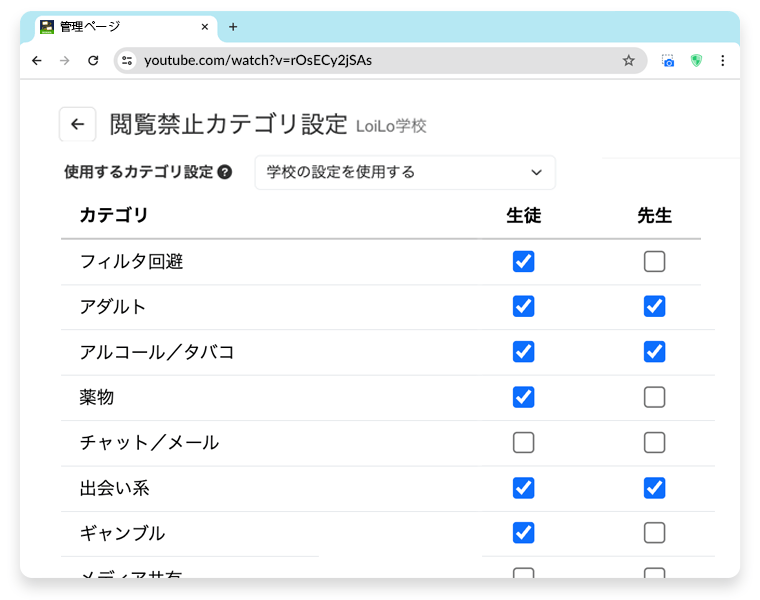Open 学校の設定を使用する dropdown

(405, 173)
